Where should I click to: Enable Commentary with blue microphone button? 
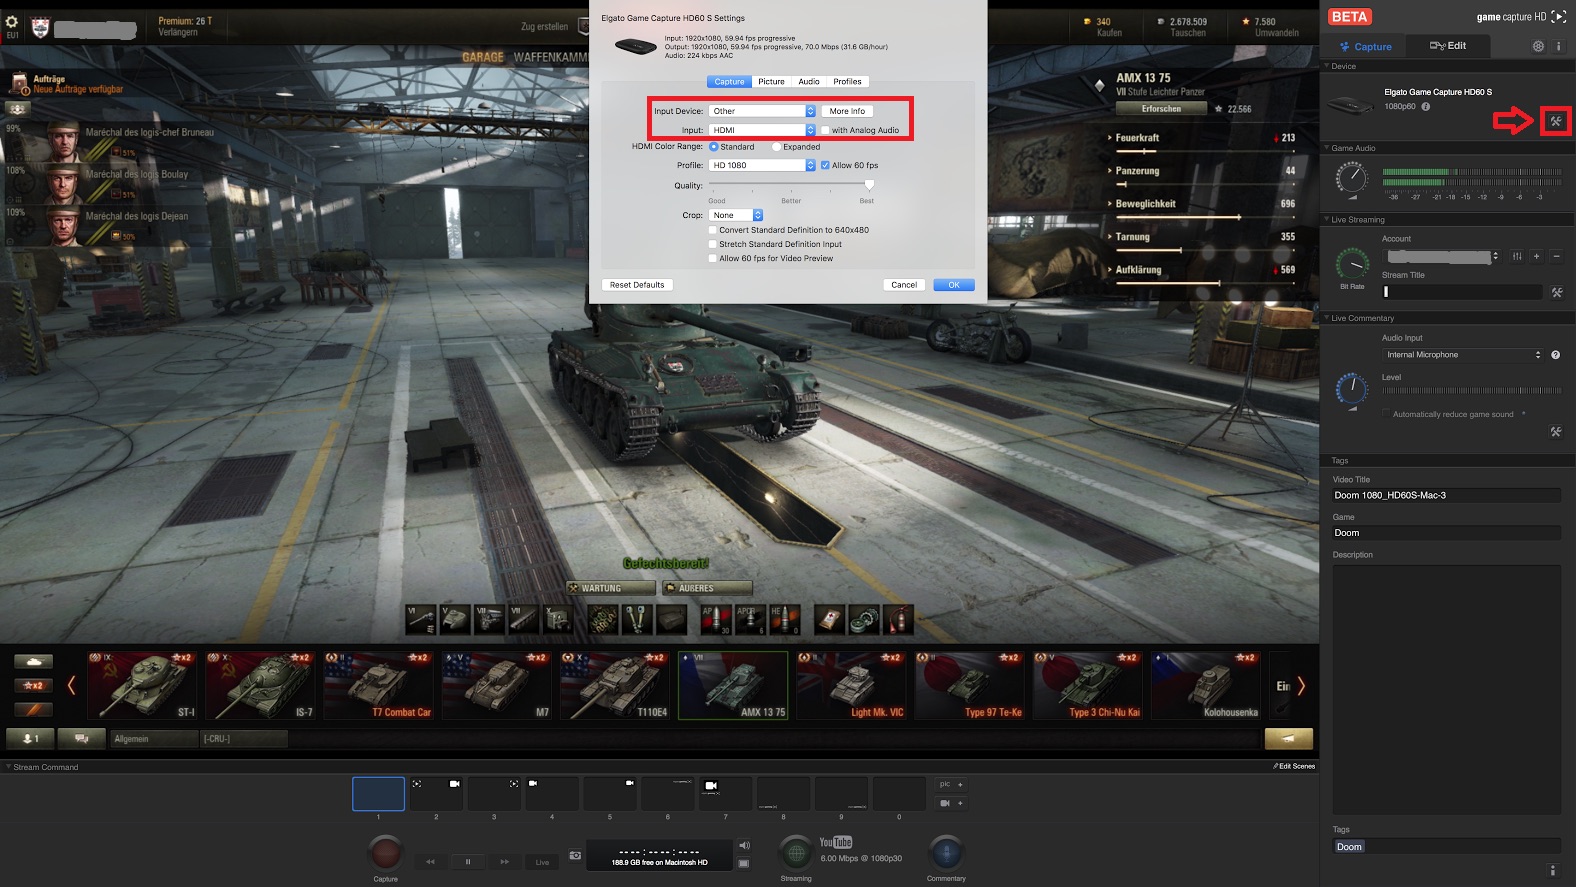point(946,853)
